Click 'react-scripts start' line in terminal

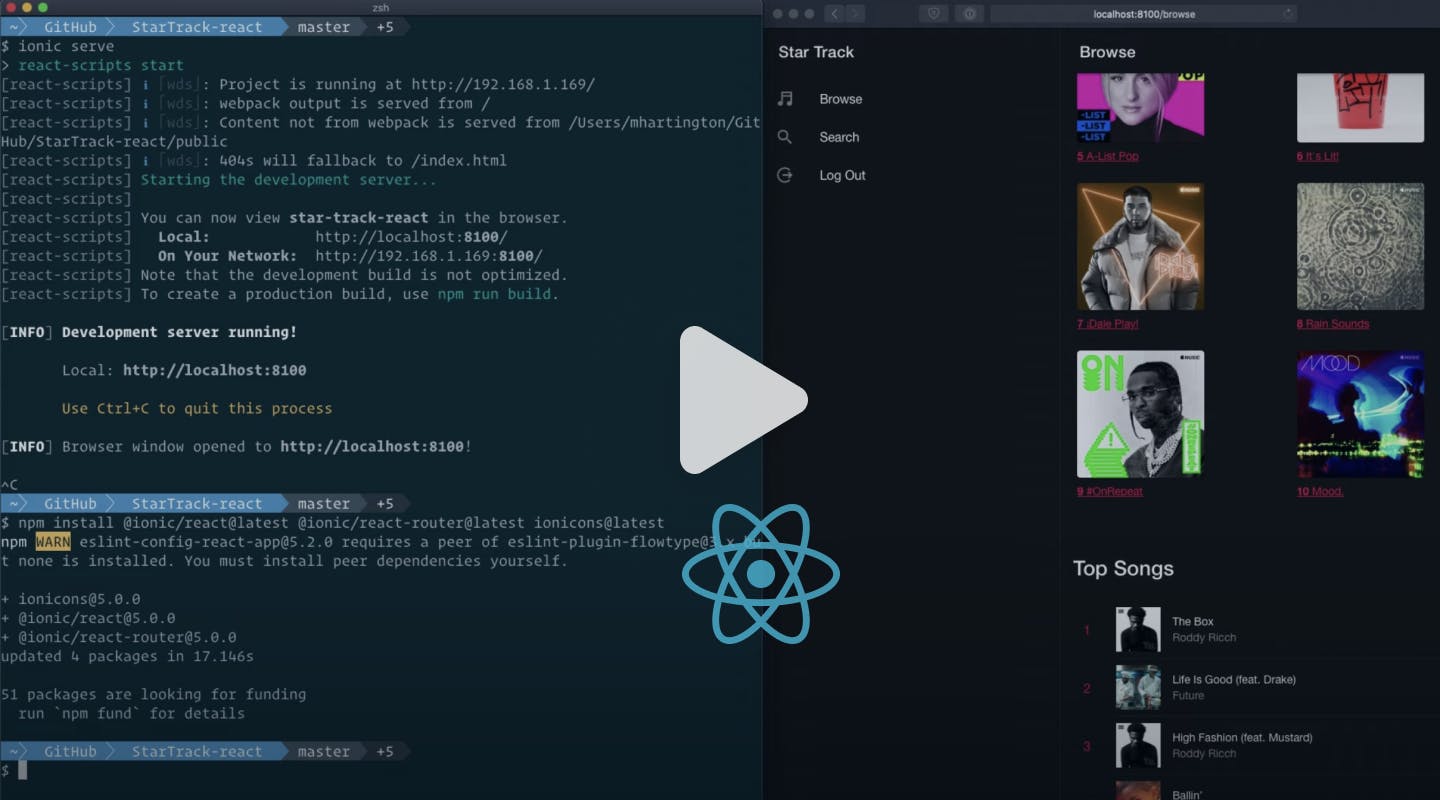tap(101, 65)
